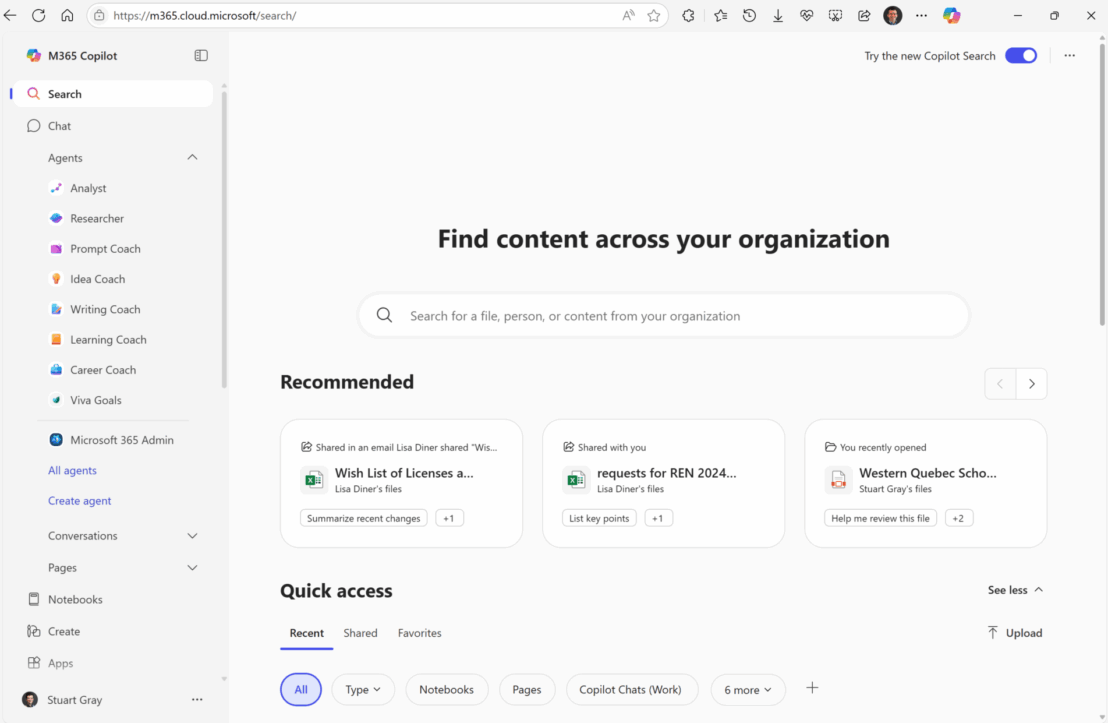Image resolution: width=1108 pixels, height=723 pixels.
Task: Select the Viva Goals agent
Action: (x=95, y=400)
